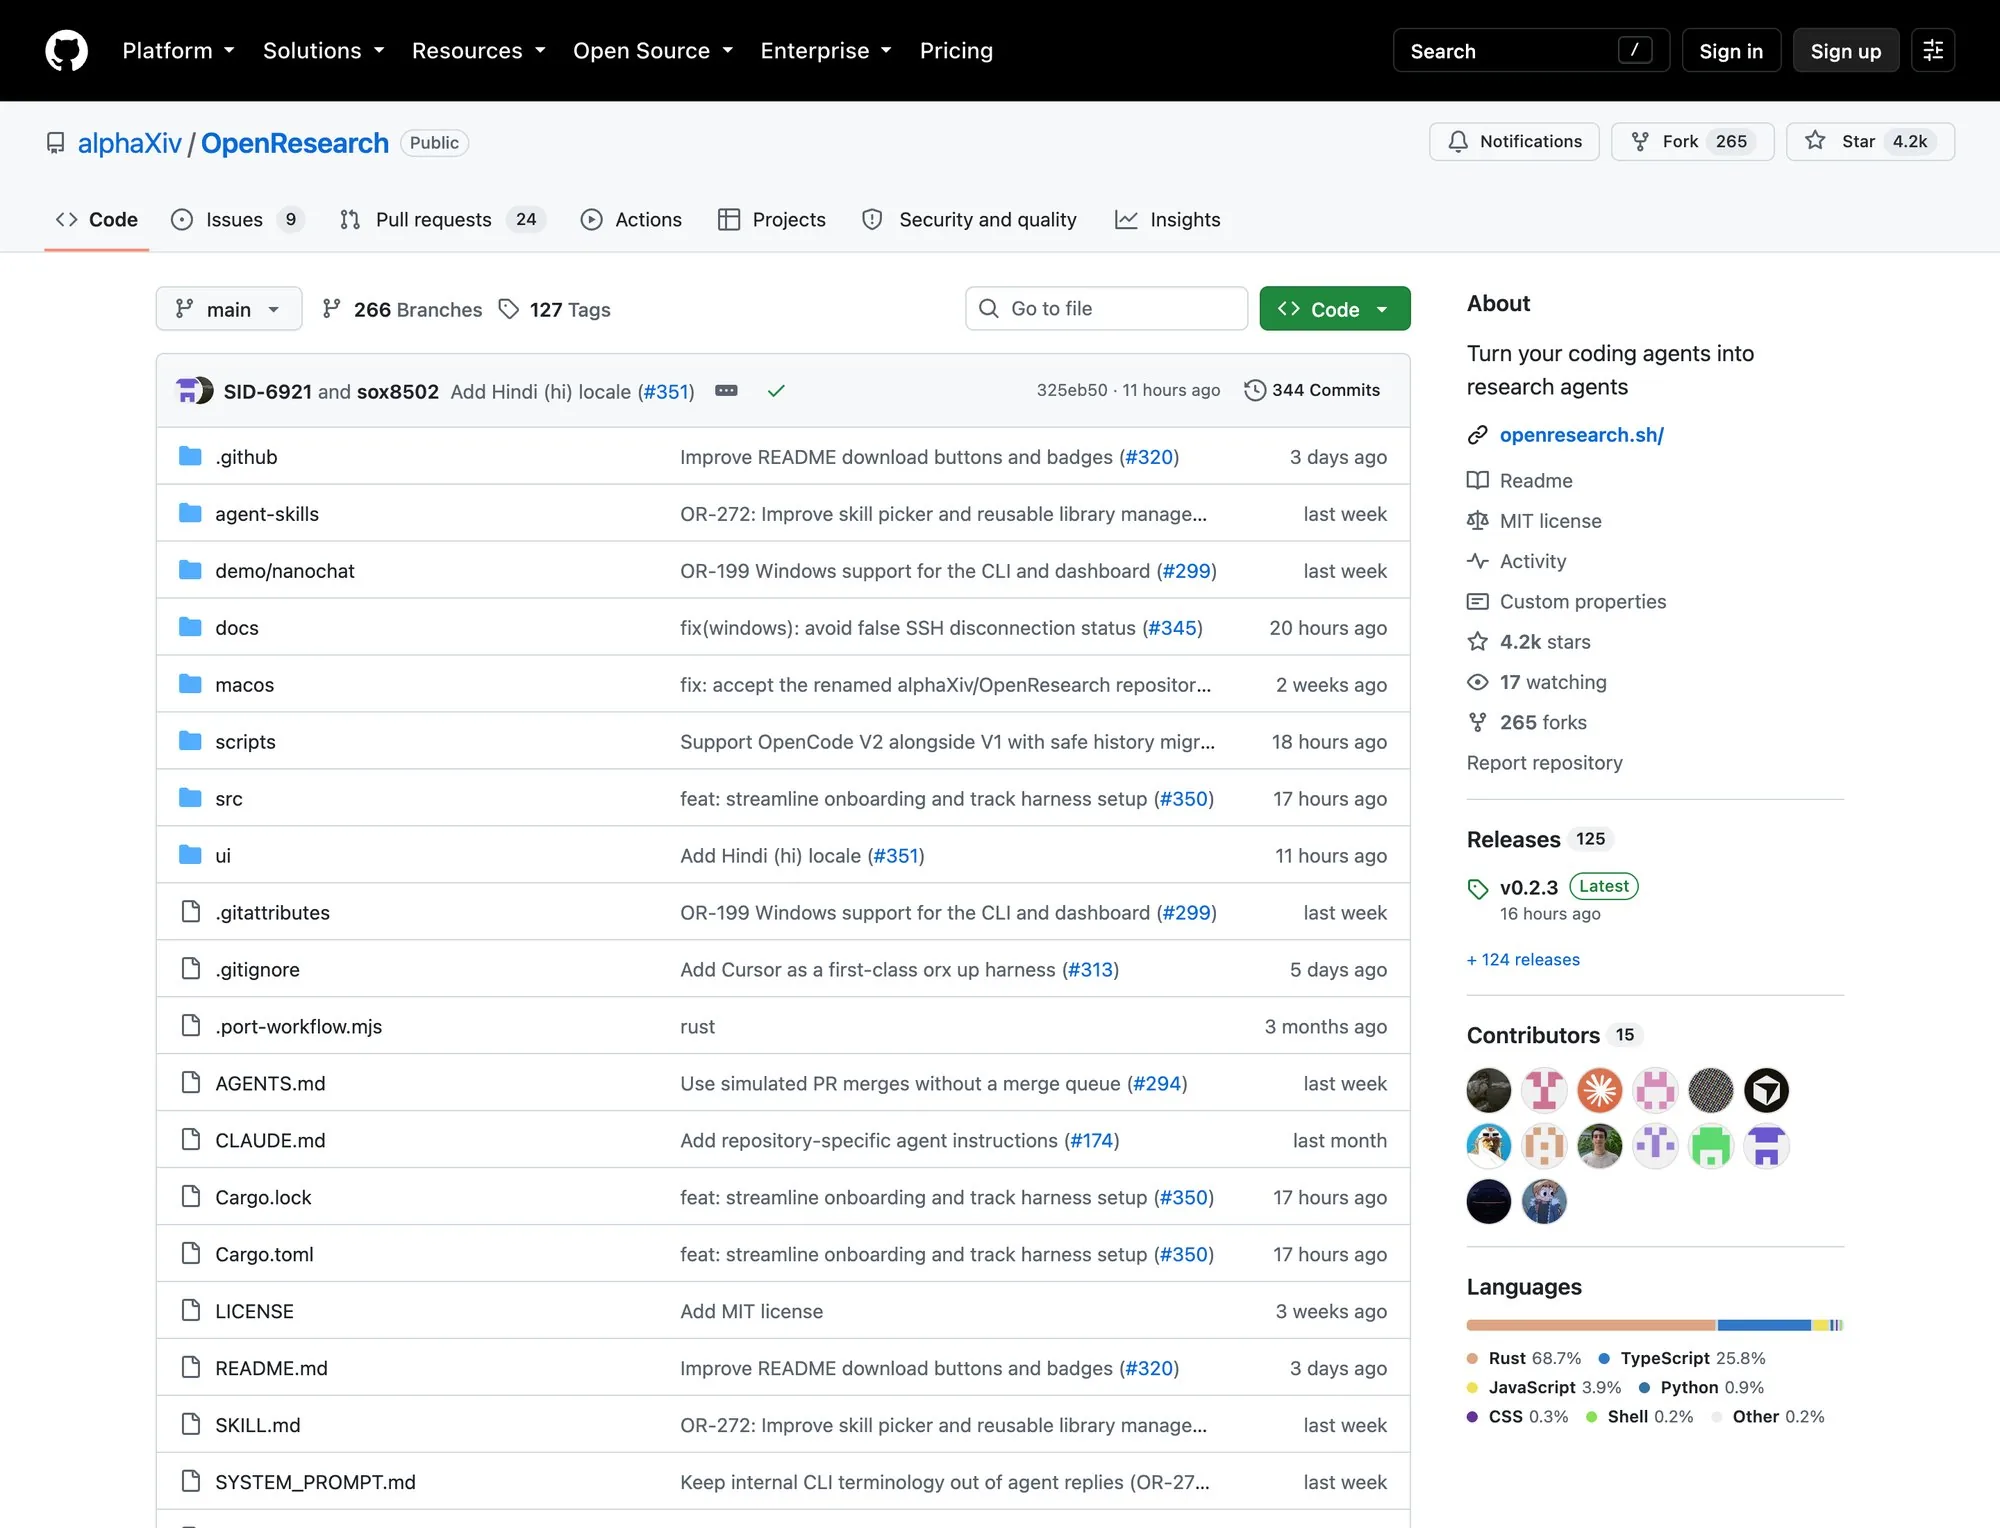Expand the commit message ellipsis icon
This screenshot has height=1528, width=2000.
(x=727, y=391)
